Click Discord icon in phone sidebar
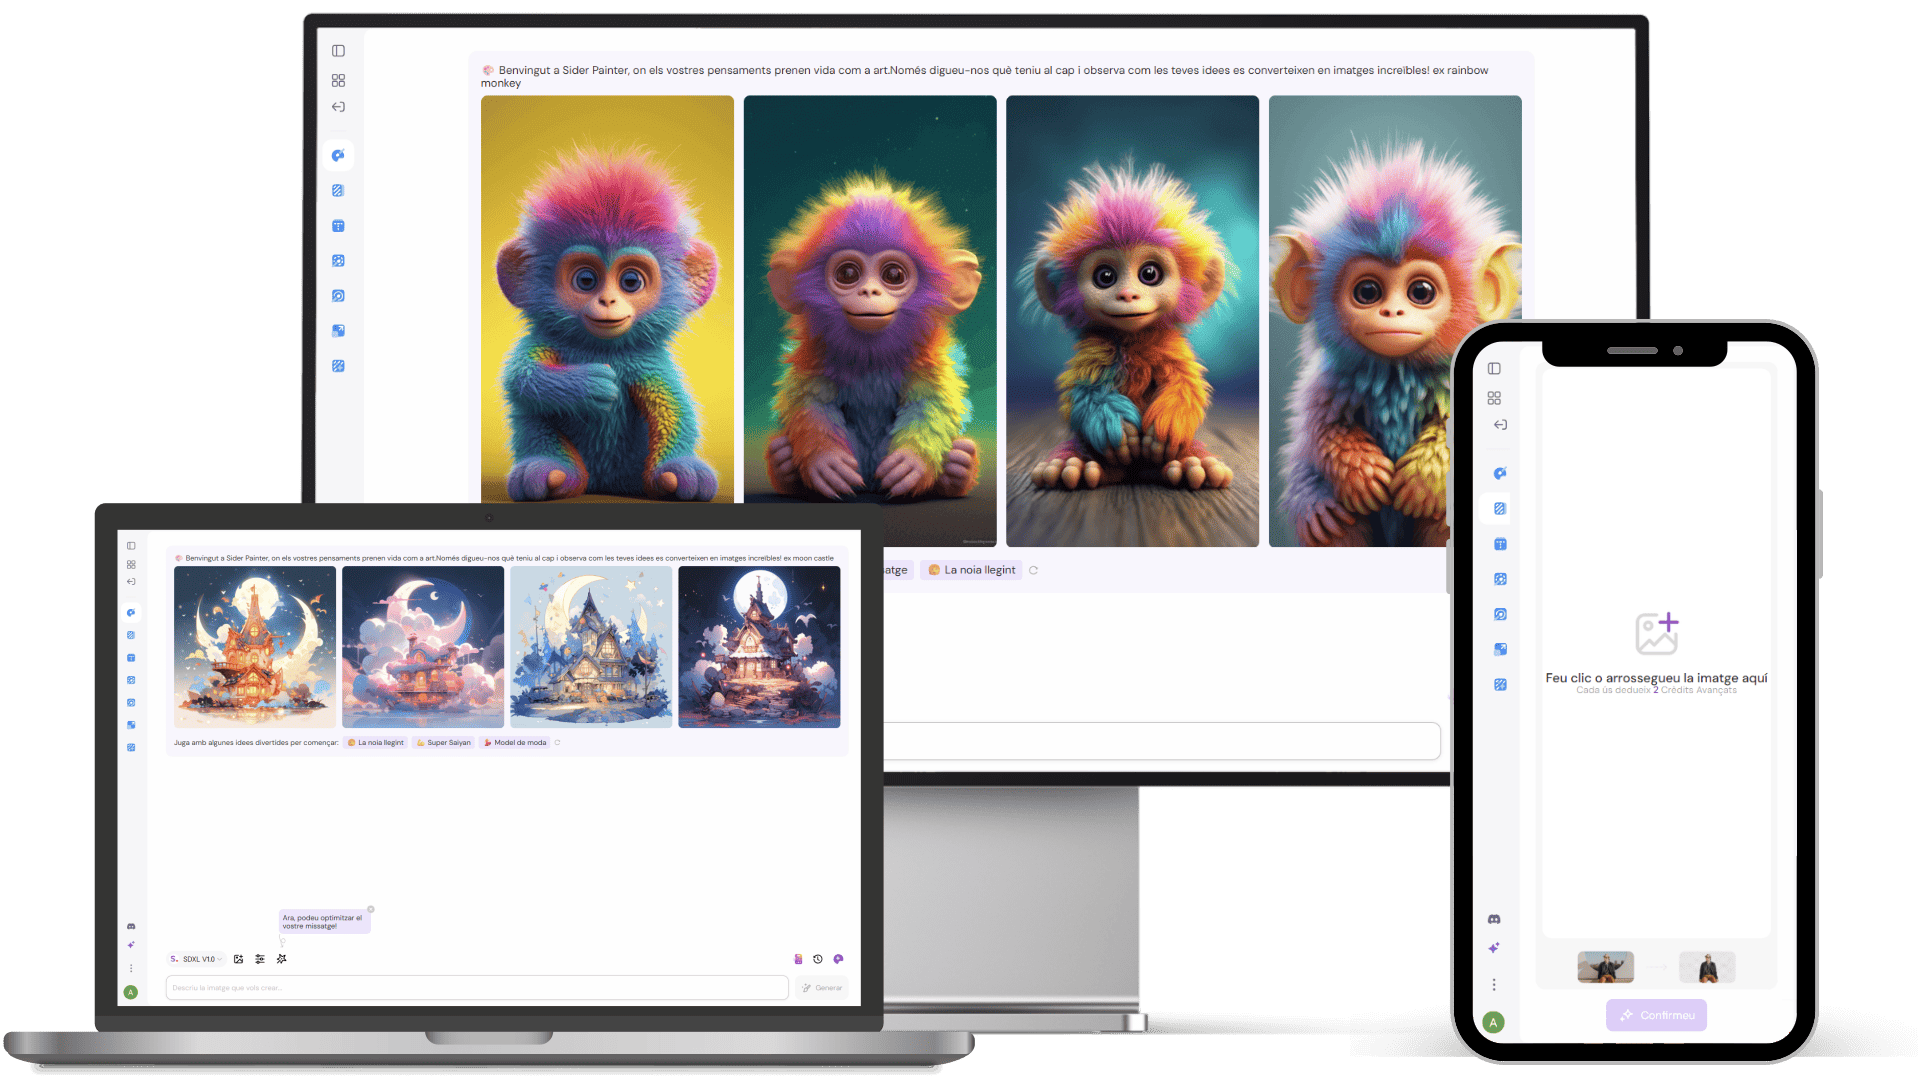Screen dimensions: 1920x1080 [x=1494, y=919]
